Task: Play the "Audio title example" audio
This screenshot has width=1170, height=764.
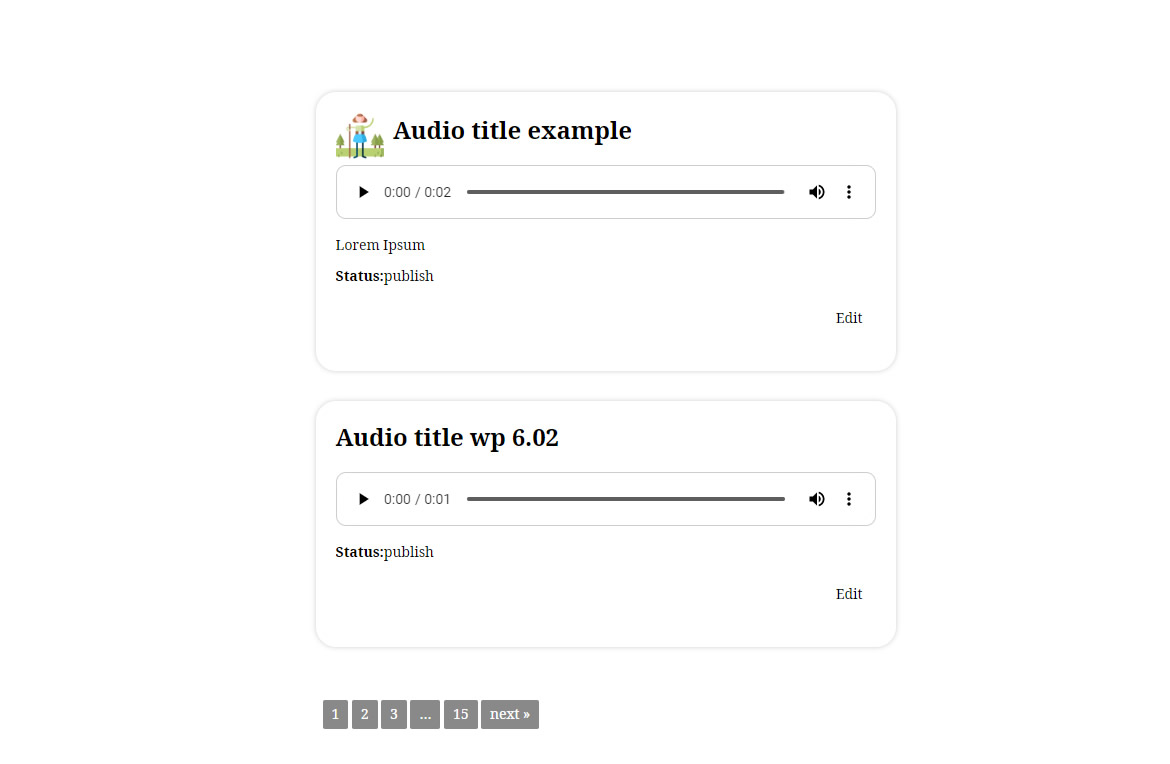Action: point(363,192)
